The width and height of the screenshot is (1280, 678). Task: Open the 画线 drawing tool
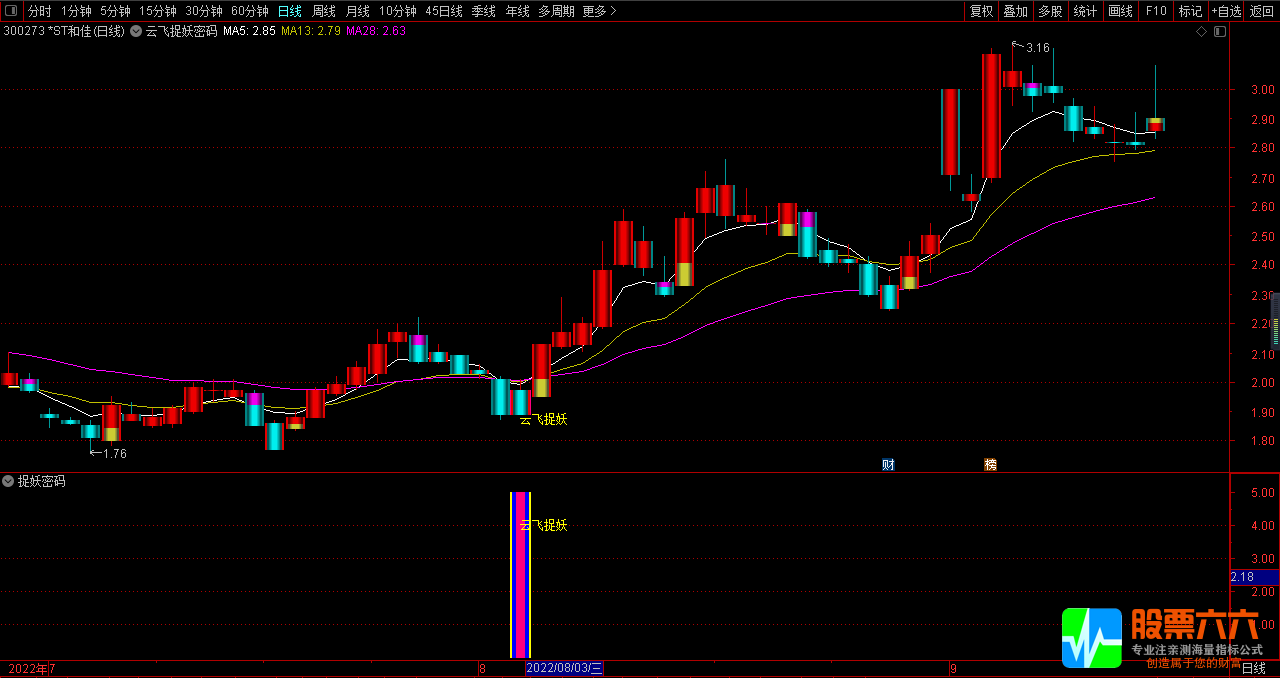tap(1121, 11)
